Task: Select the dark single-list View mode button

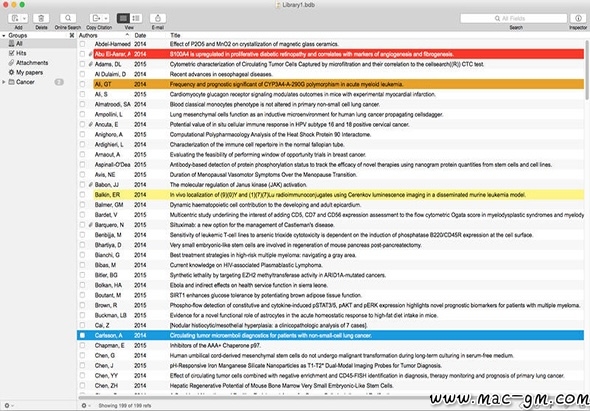Action: [123, 18]
